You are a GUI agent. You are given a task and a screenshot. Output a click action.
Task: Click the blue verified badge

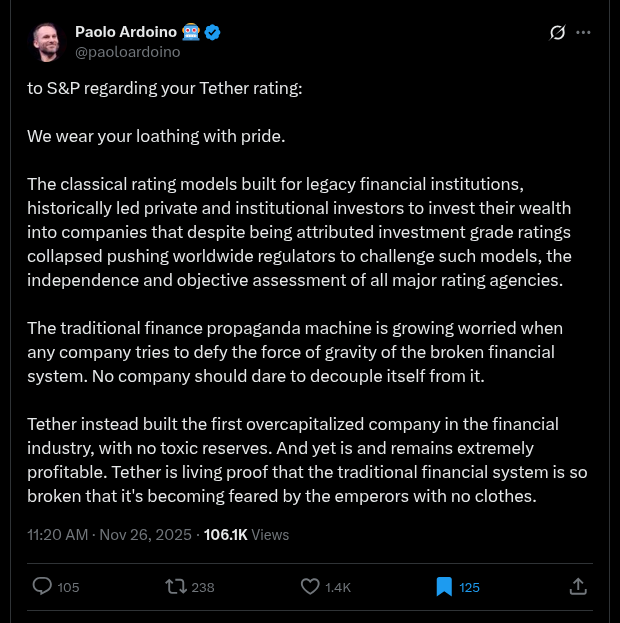[213, 32]
